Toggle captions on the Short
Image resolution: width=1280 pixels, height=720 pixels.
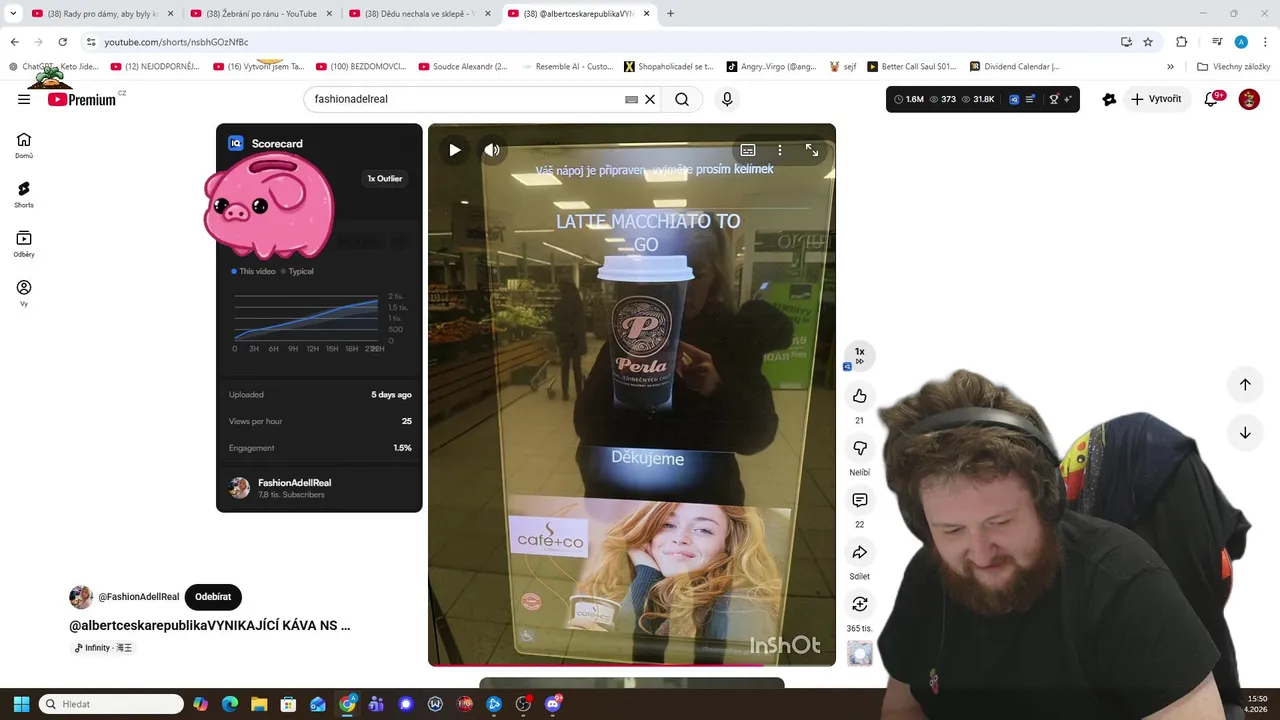pos(748,150)
